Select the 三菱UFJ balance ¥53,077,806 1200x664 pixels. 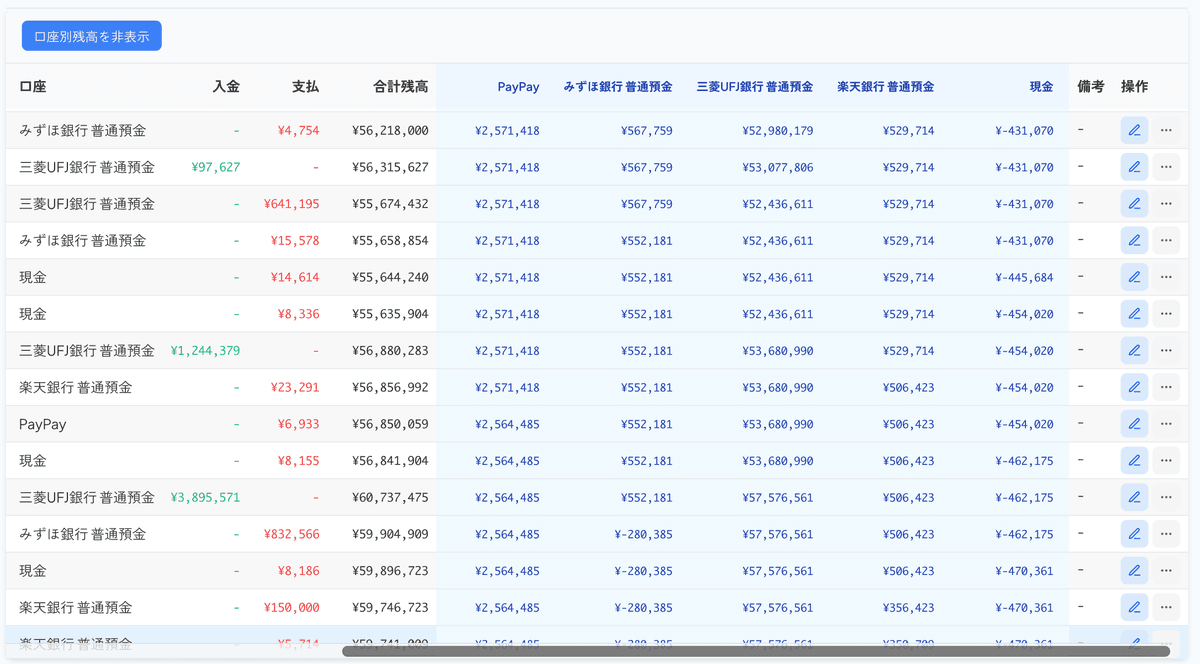click(778, 167)
